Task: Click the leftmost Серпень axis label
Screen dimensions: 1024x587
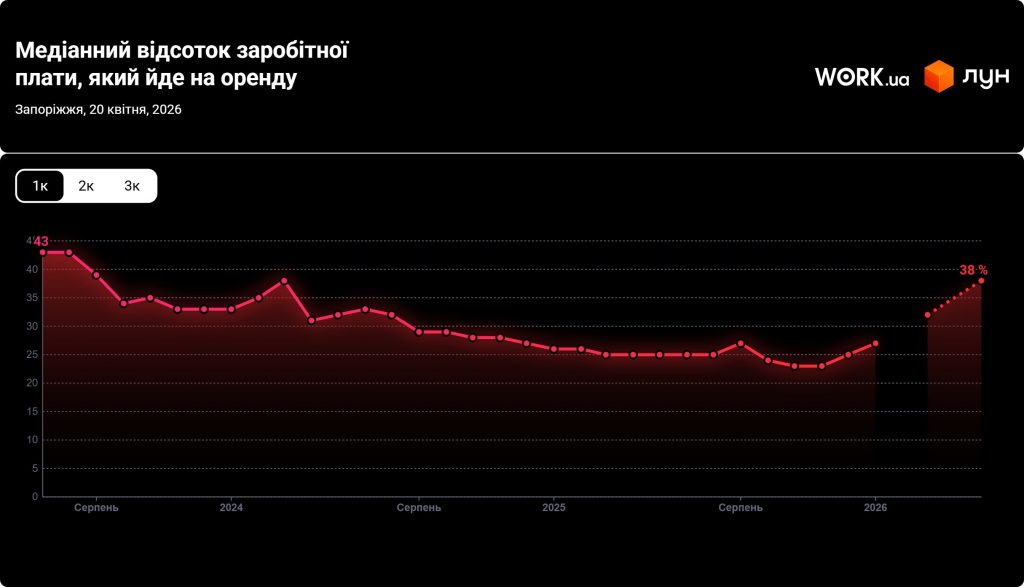Action: pos(96,508)
